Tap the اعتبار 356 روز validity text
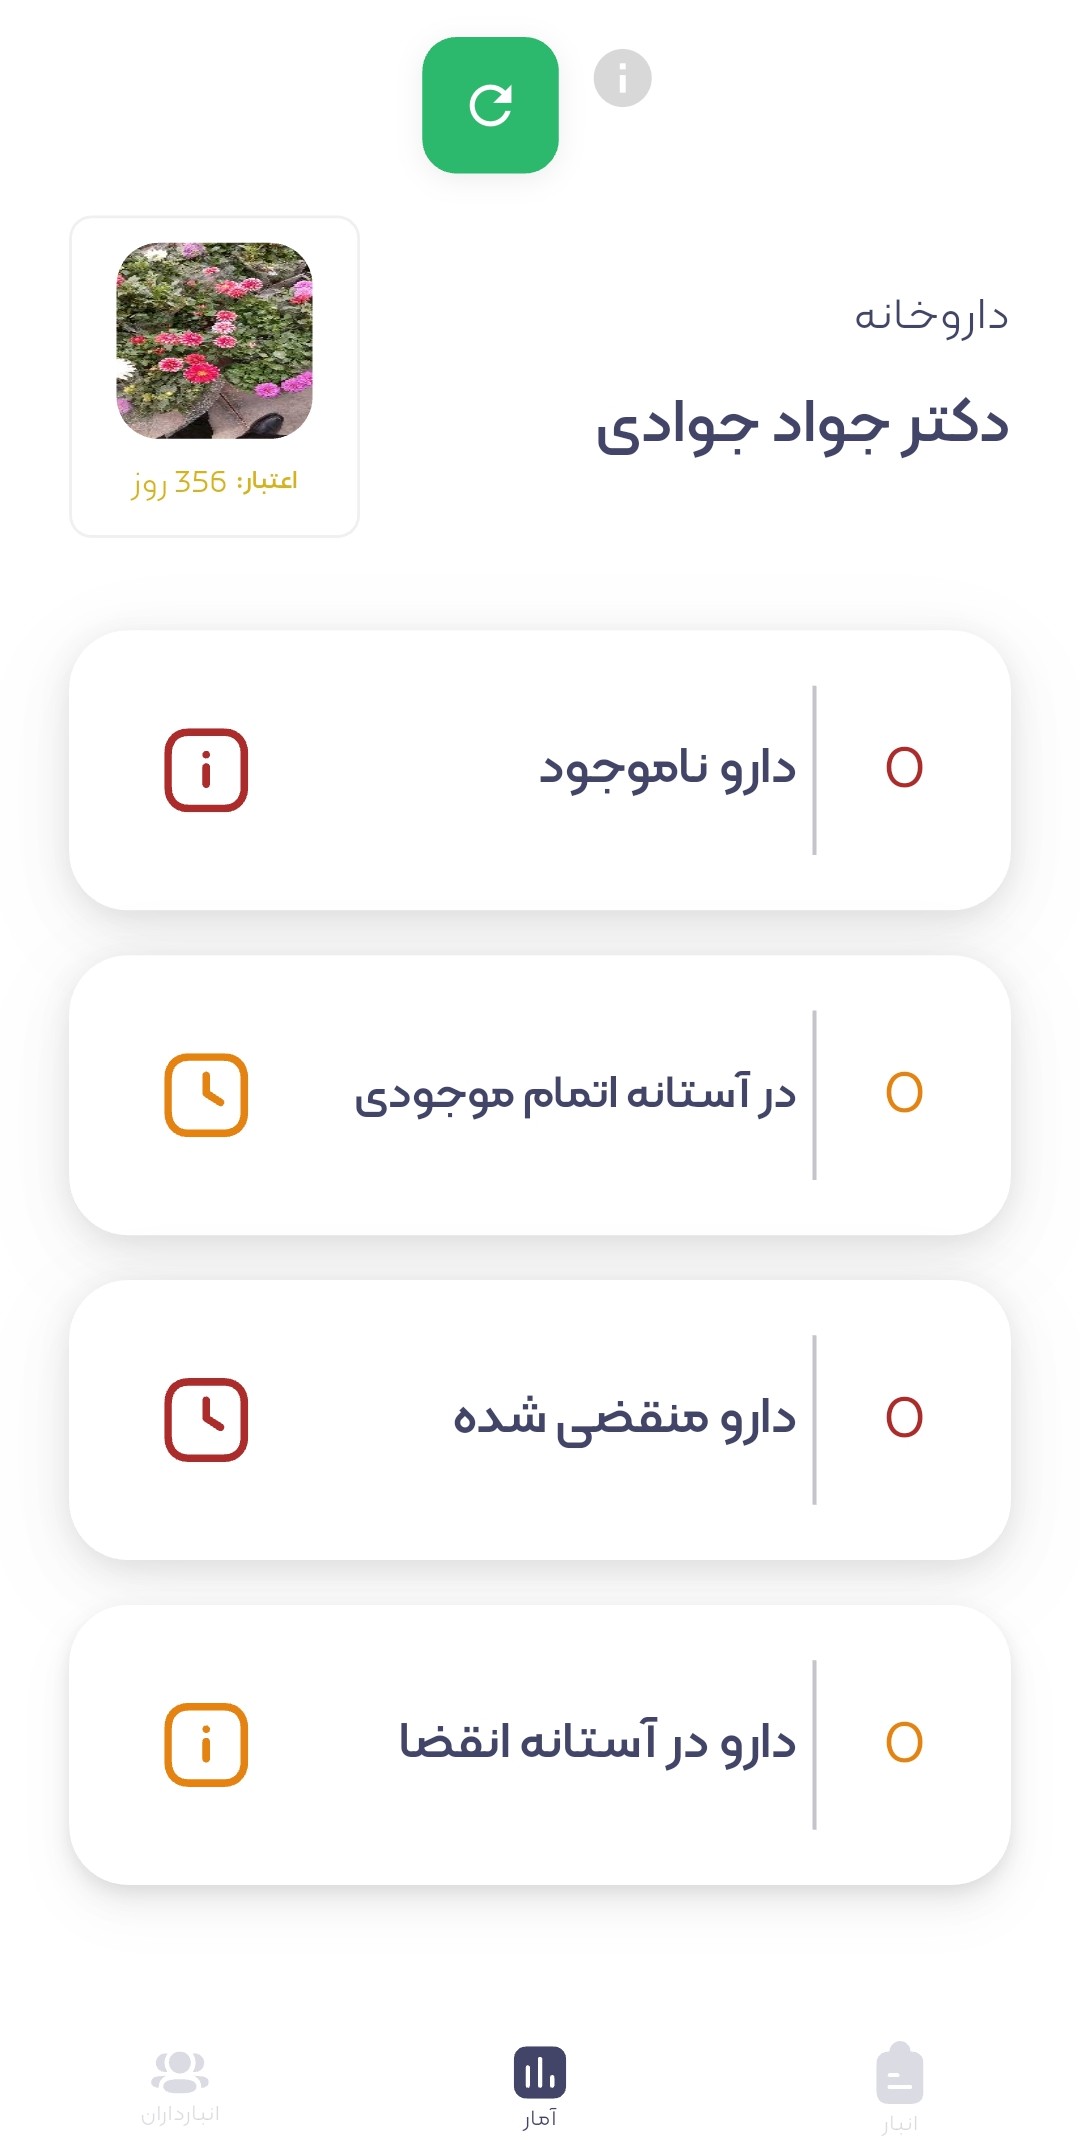The image size is (1080, 2149). click(x=214, y=482)
